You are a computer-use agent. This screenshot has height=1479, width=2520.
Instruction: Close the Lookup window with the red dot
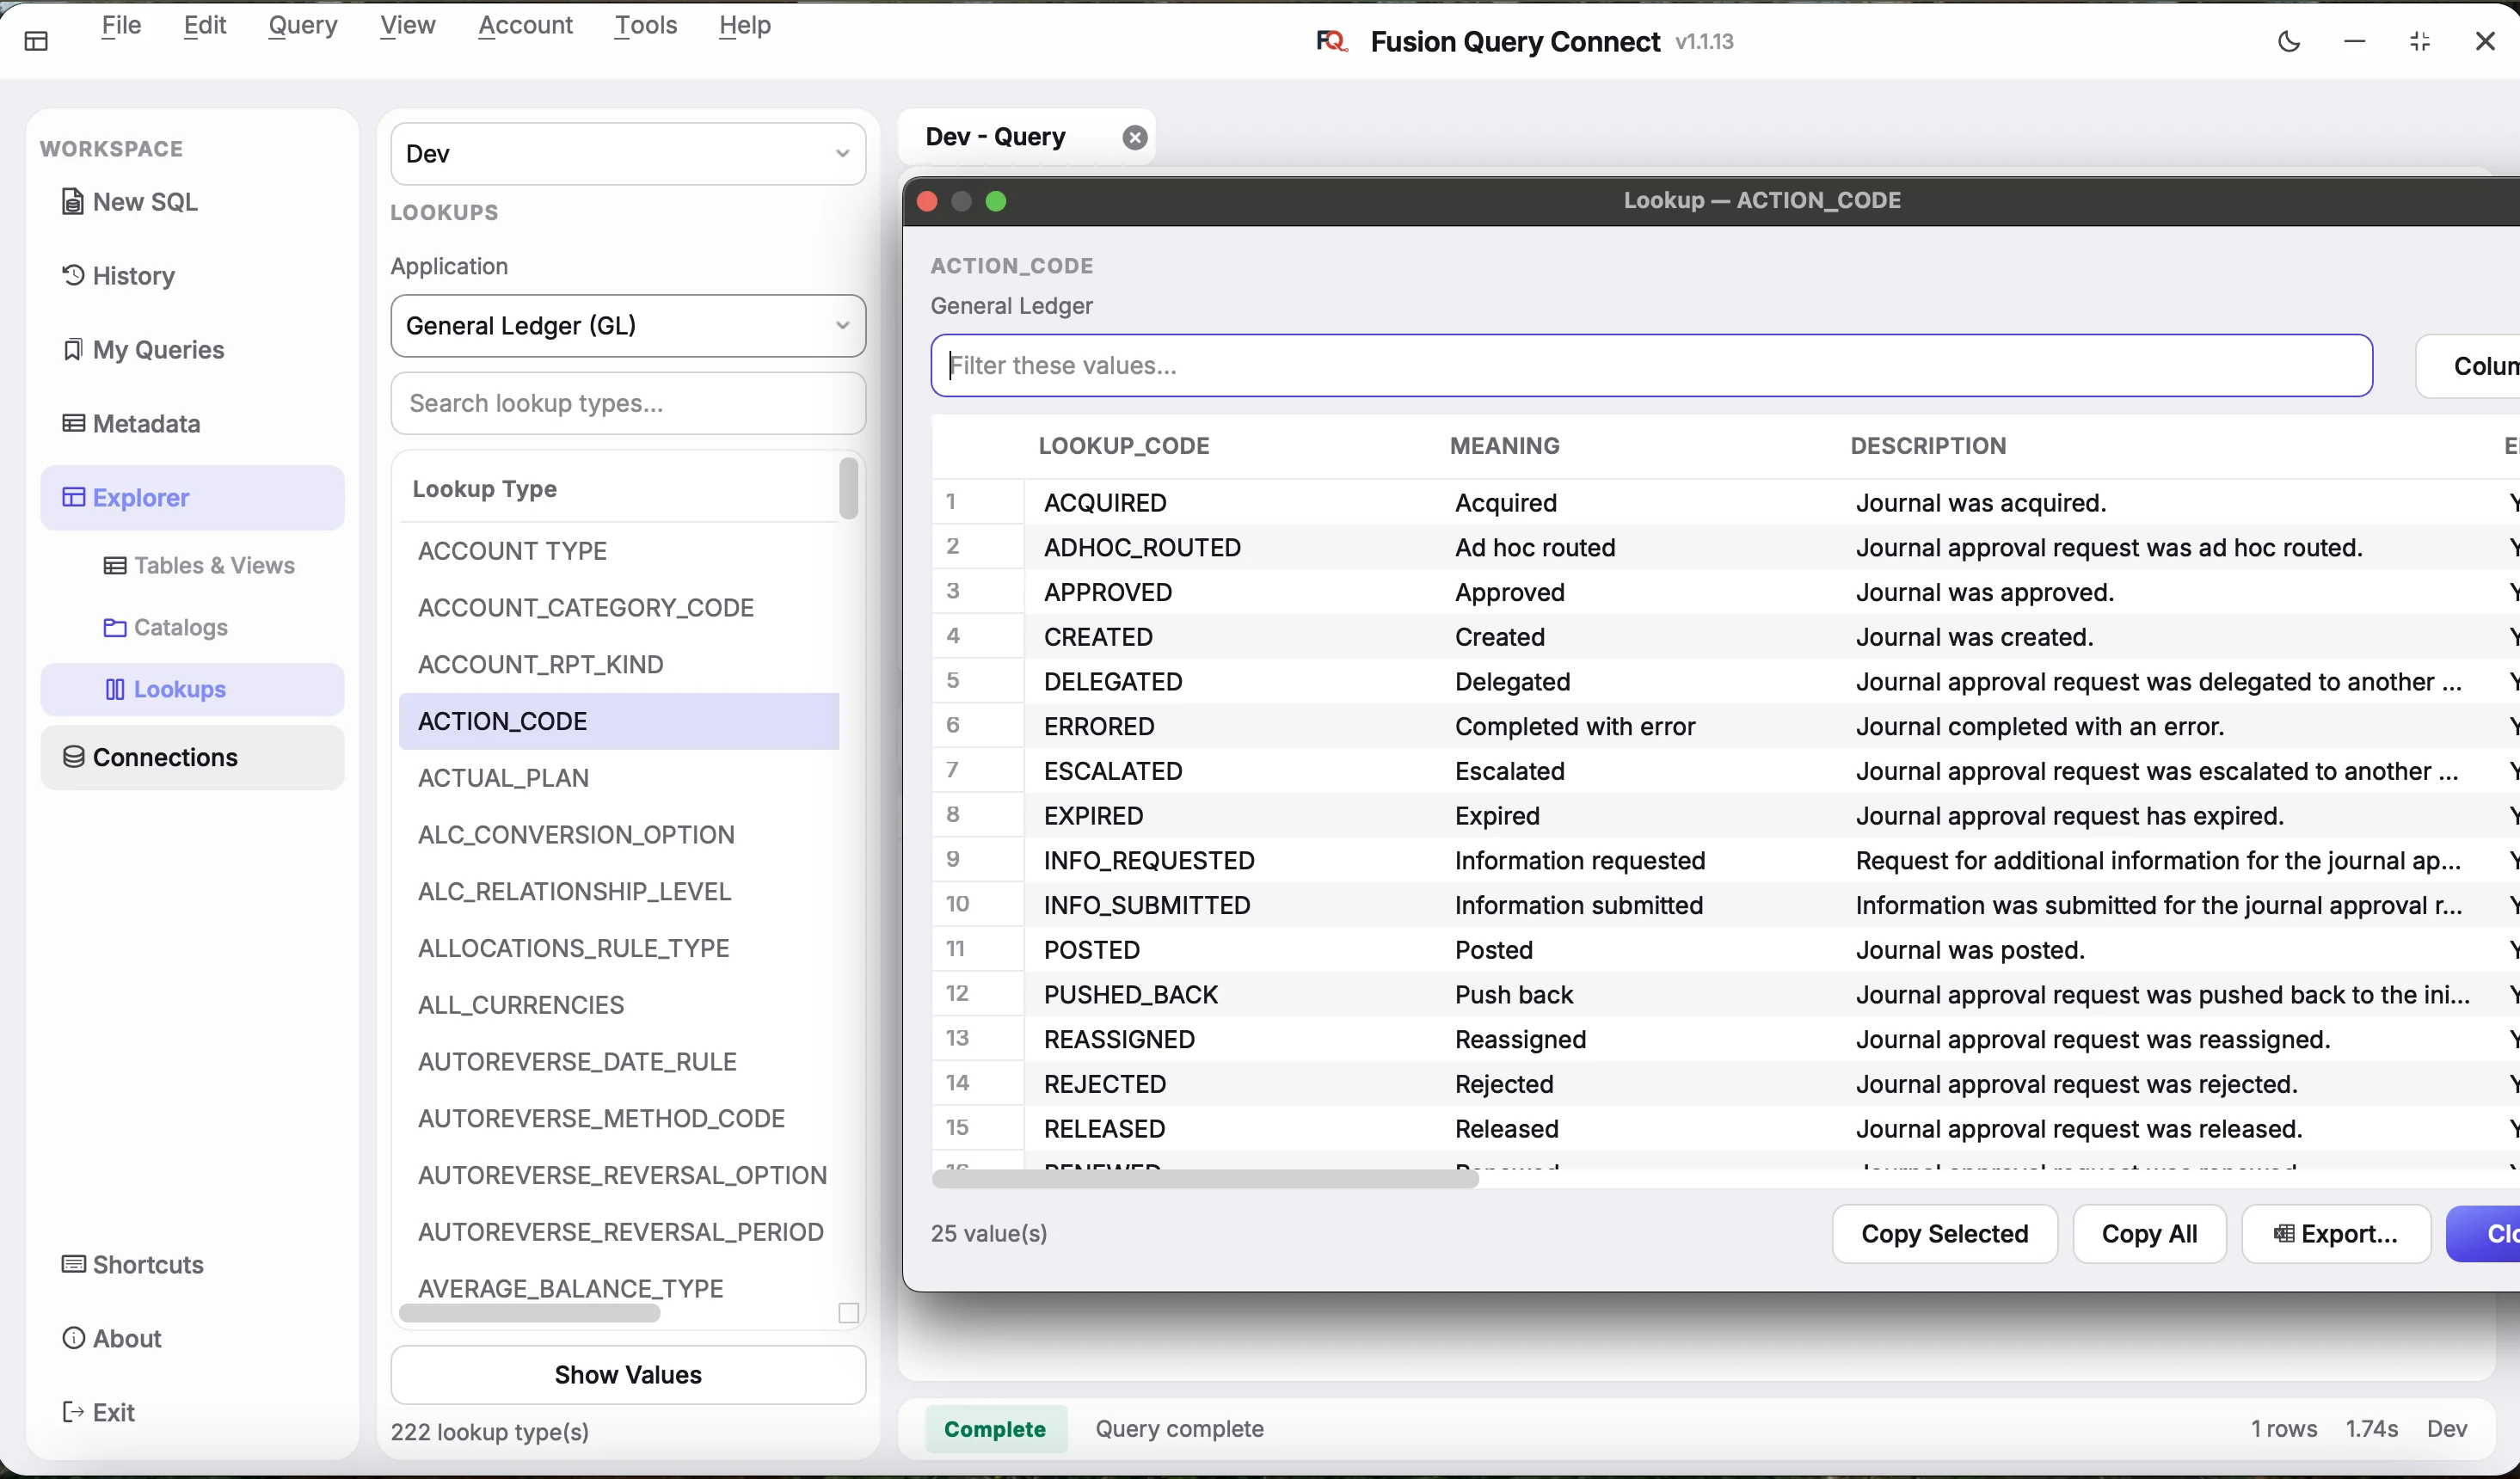[927, 201]
